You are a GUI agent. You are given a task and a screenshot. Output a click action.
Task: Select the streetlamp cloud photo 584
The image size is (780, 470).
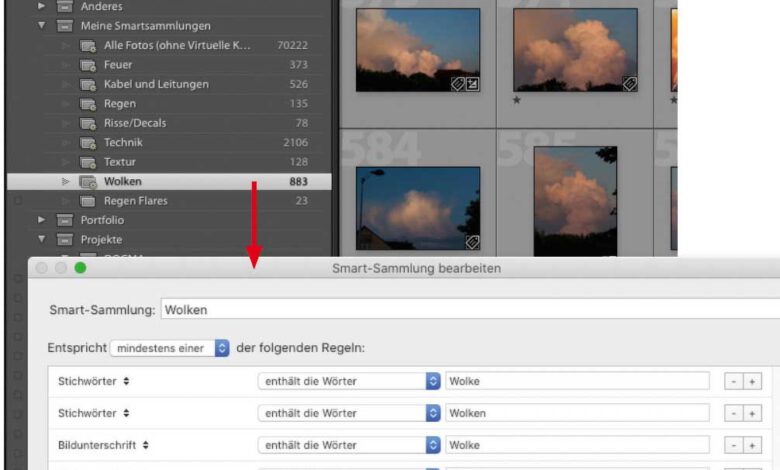pos(418,208)
